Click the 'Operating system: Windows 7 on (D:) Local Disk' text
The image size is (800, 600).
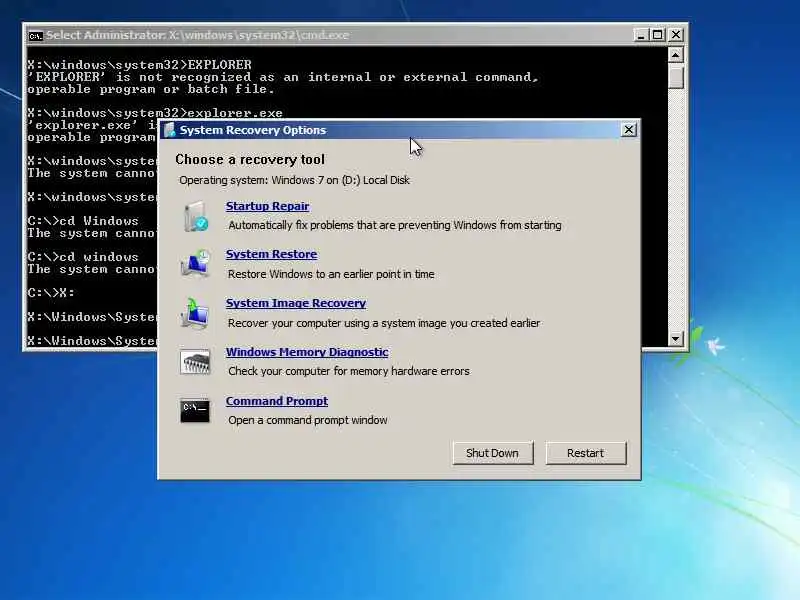click(x=294, y=180)
